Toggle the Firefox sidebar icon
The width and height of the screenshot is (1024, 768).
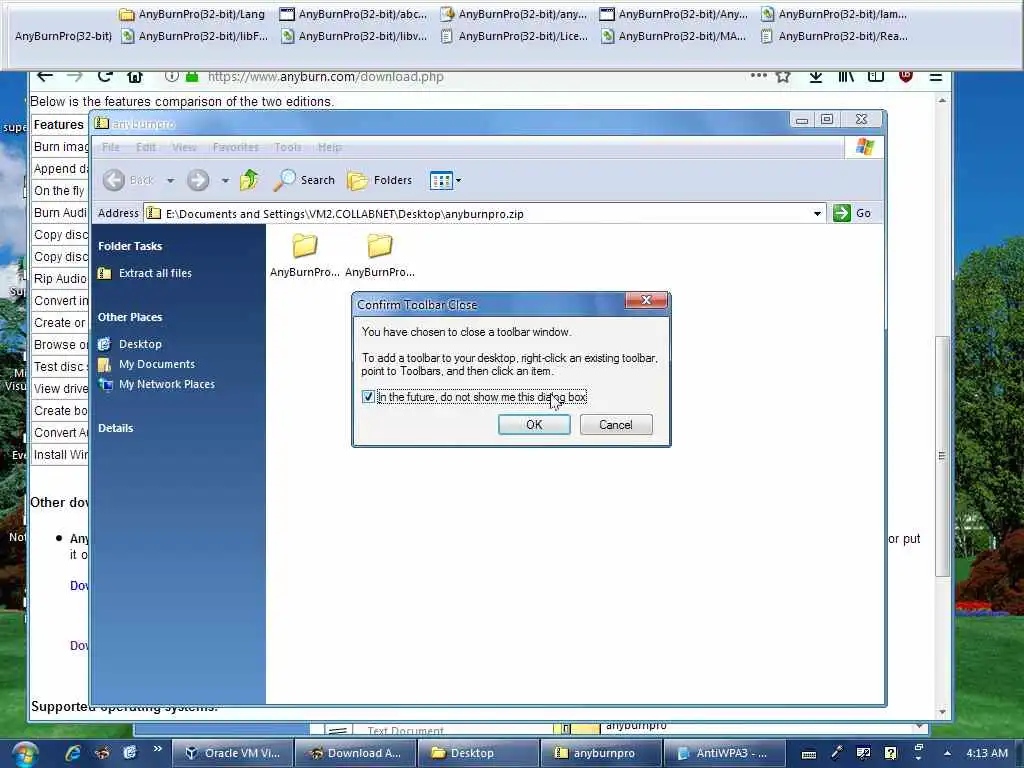tap(876, 76)
